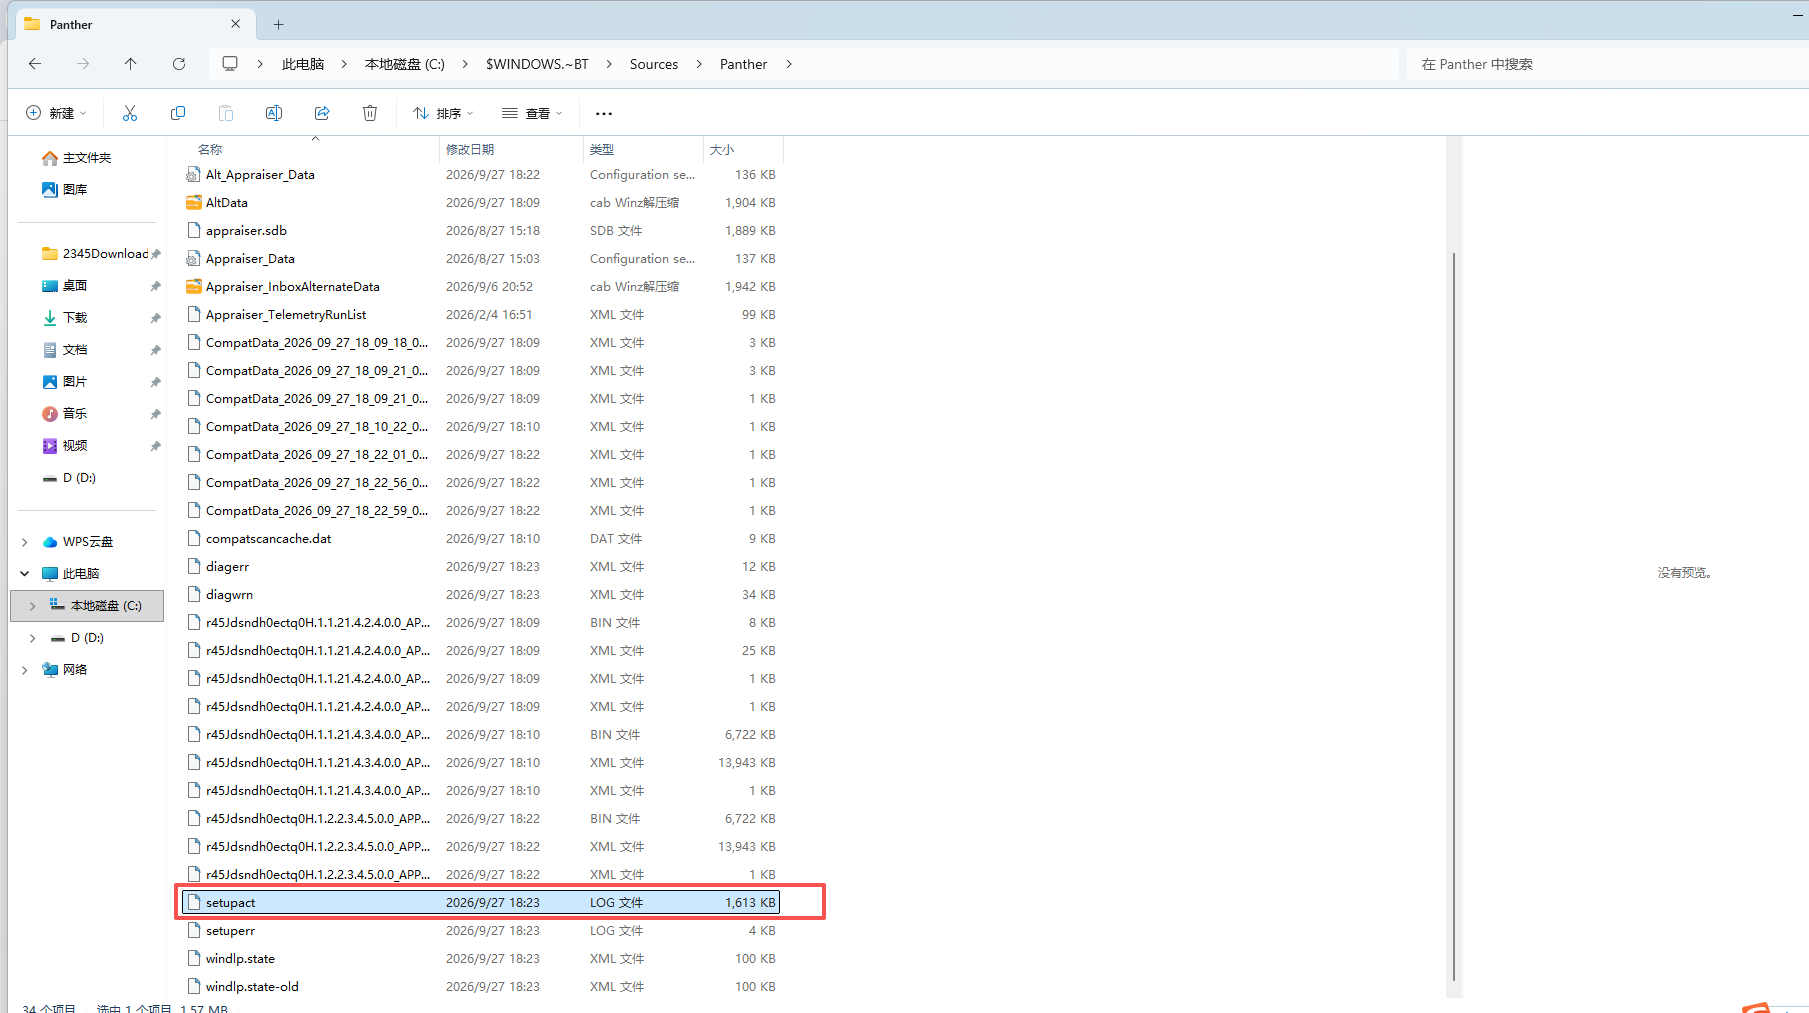Click 本地磁盘 (C:) in address breadcrumb
Image resolution: width=1809 pixels, height=1013 pixels.
[405, 64]
